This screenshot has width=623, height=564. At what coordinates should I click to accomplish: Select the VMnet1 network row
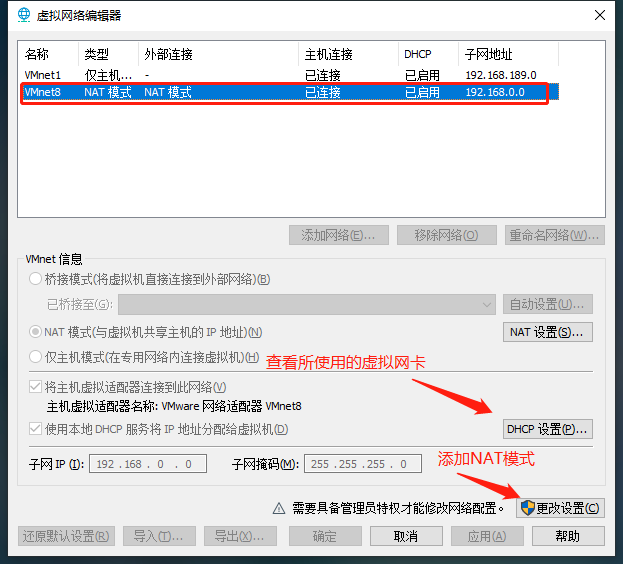click(289, 75)
